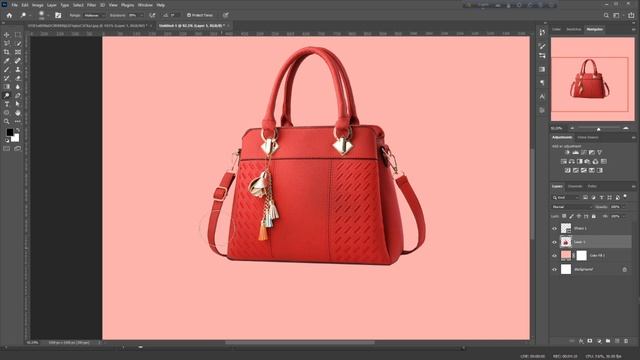The height and width of the screenshot is (360, 640).
Task: Toggle layer filtering on/off switch
Action: [625, 197]
